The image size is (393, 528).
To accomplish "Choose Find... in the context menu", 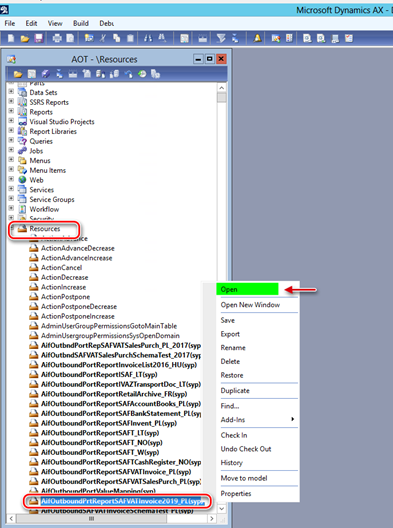I will click(x=230, y=406).
